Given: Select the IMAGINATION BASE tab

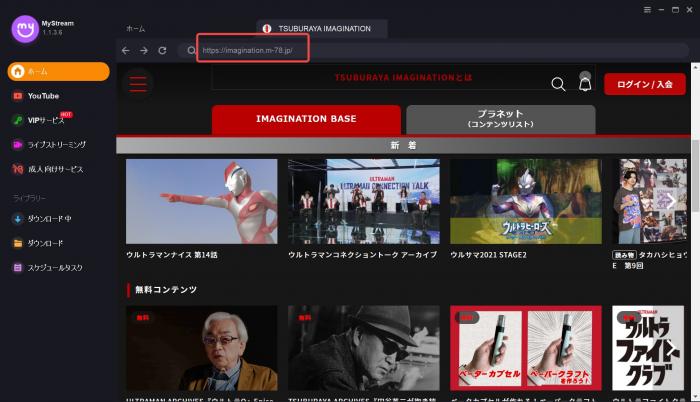Looking at the screenshot, I should pyautogui.click(x=306, y=119).
